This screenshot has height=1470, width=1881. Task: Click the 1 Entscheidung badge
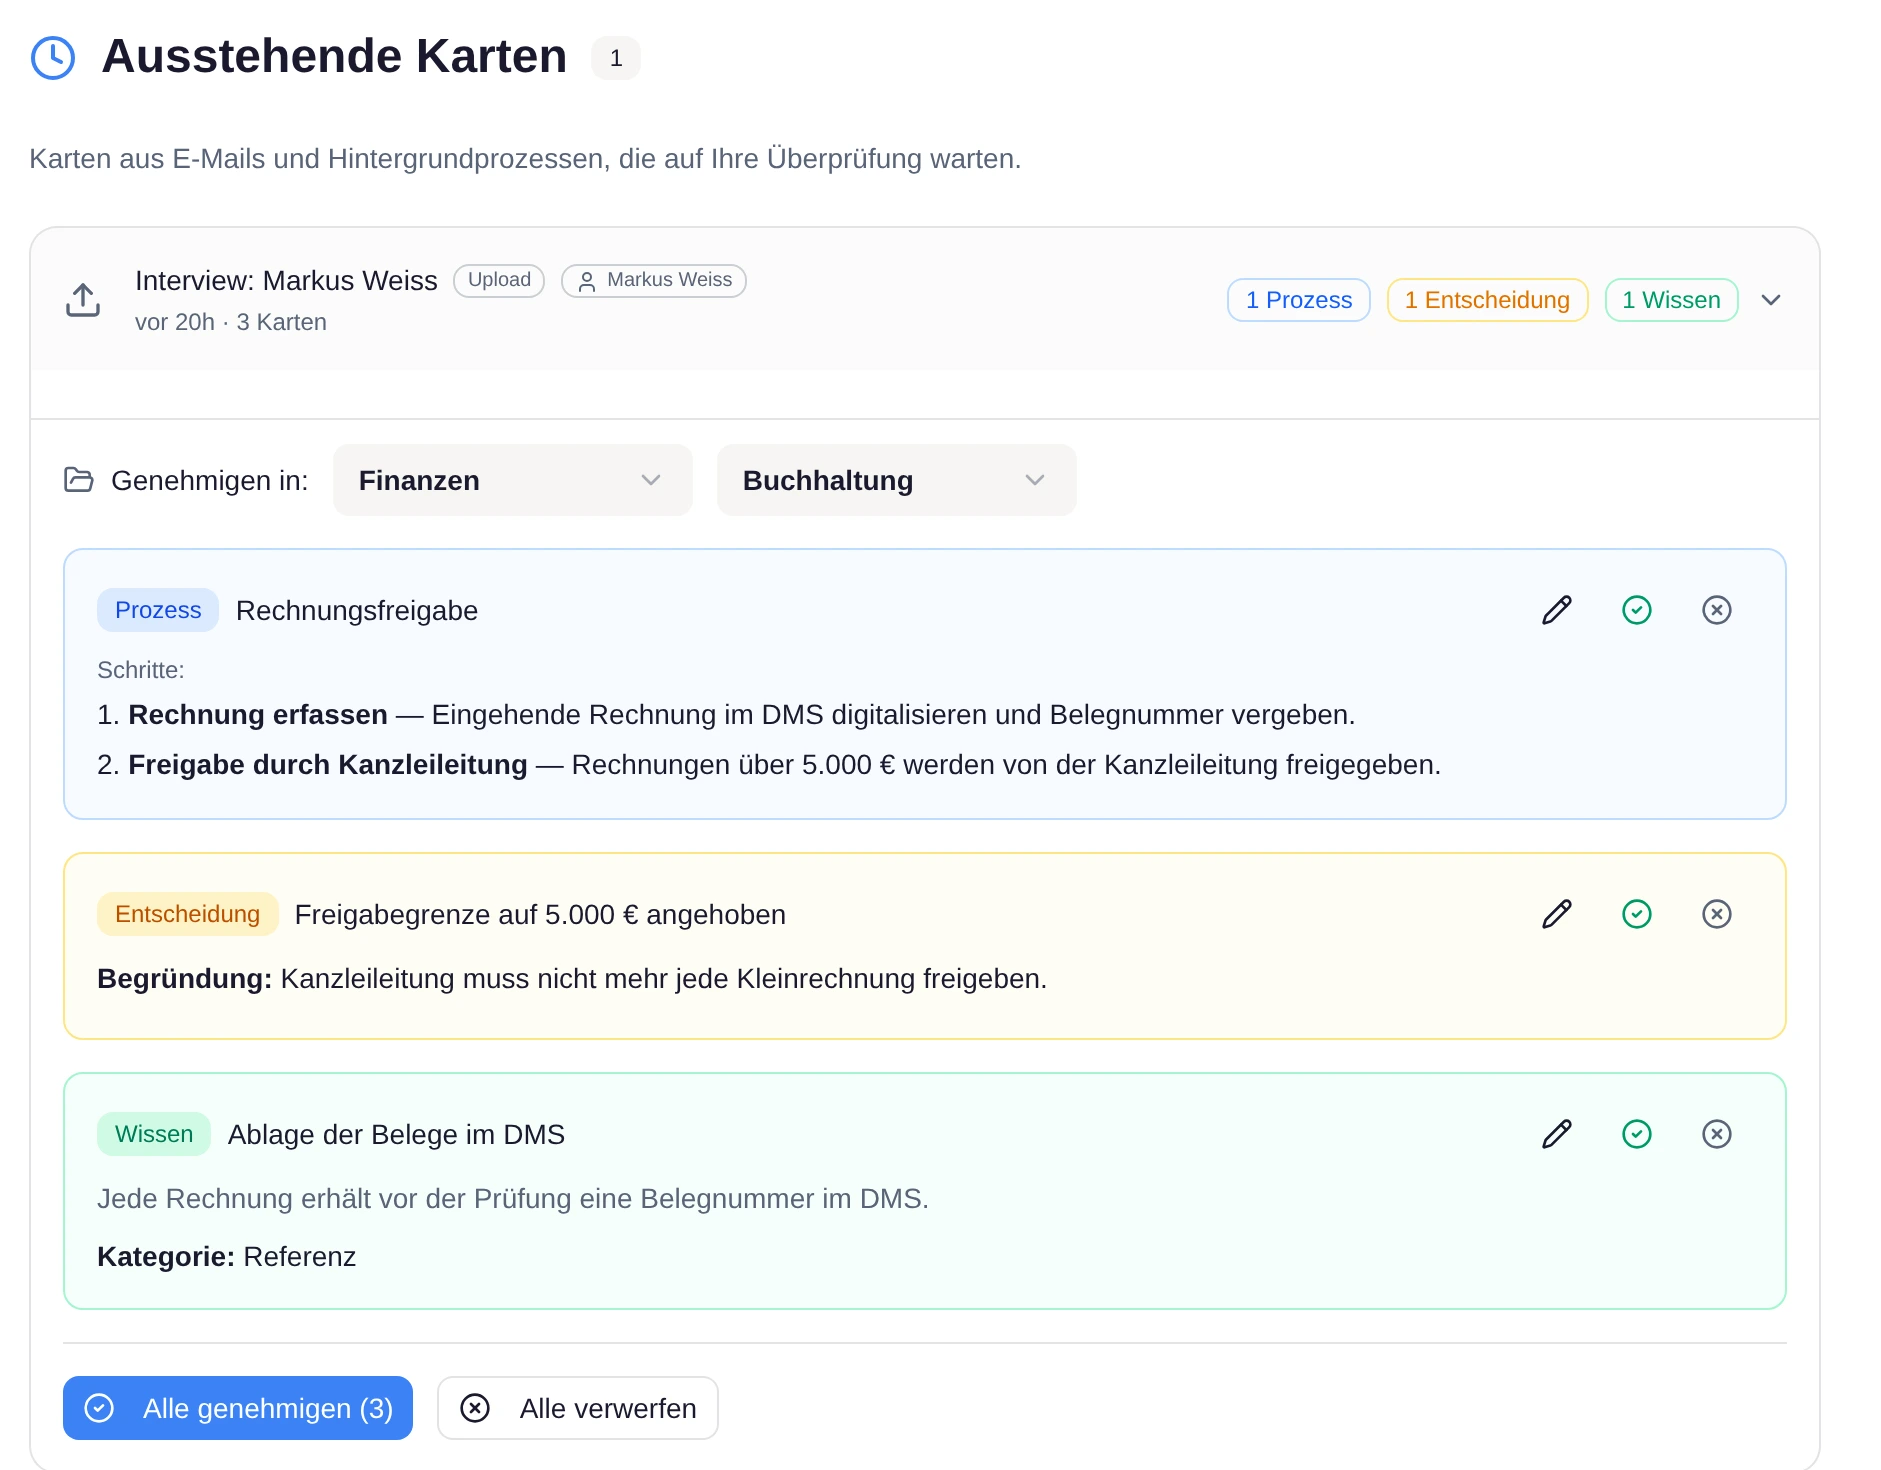[1487, 300]
